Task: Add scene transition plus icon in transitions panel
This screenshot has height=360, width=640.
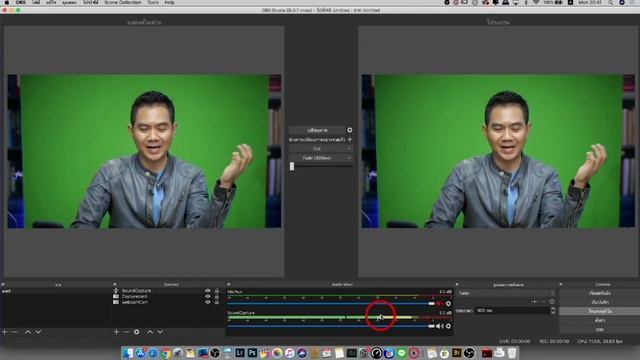Action: point(534,302)
